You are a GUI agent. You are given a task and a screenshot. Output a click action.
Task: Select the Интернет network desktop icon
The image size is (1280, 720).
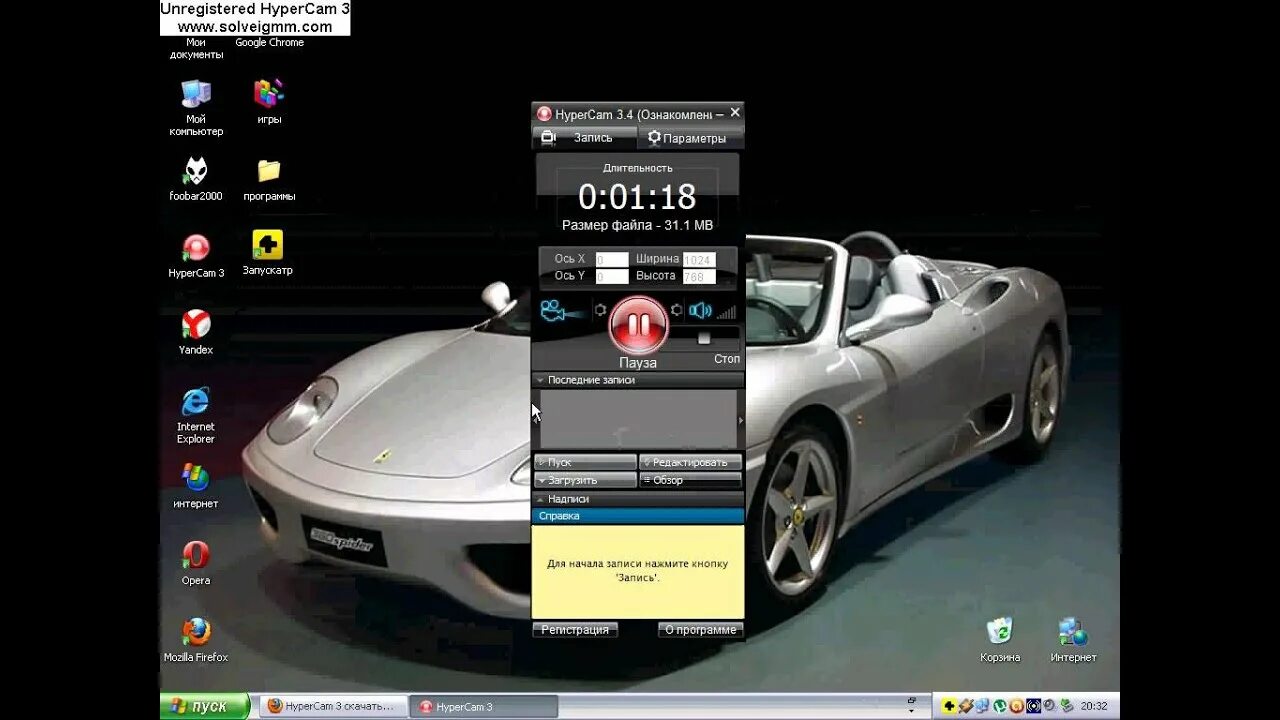pos(1073,640)
